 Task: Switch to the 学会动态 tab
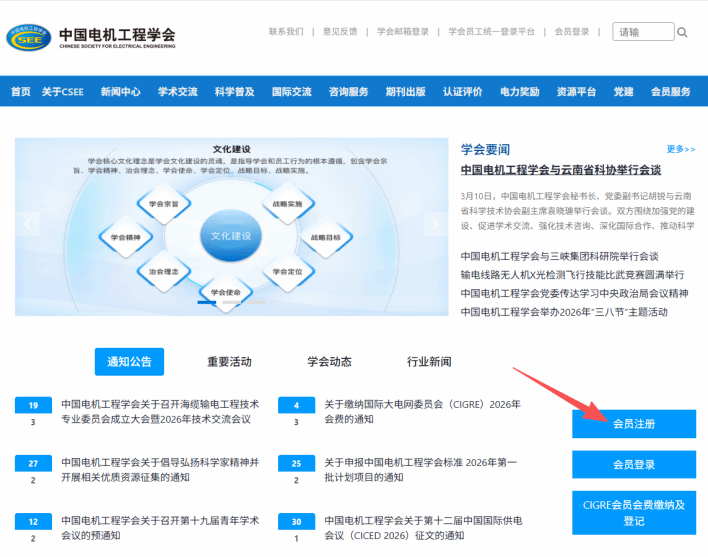(329, 361)
